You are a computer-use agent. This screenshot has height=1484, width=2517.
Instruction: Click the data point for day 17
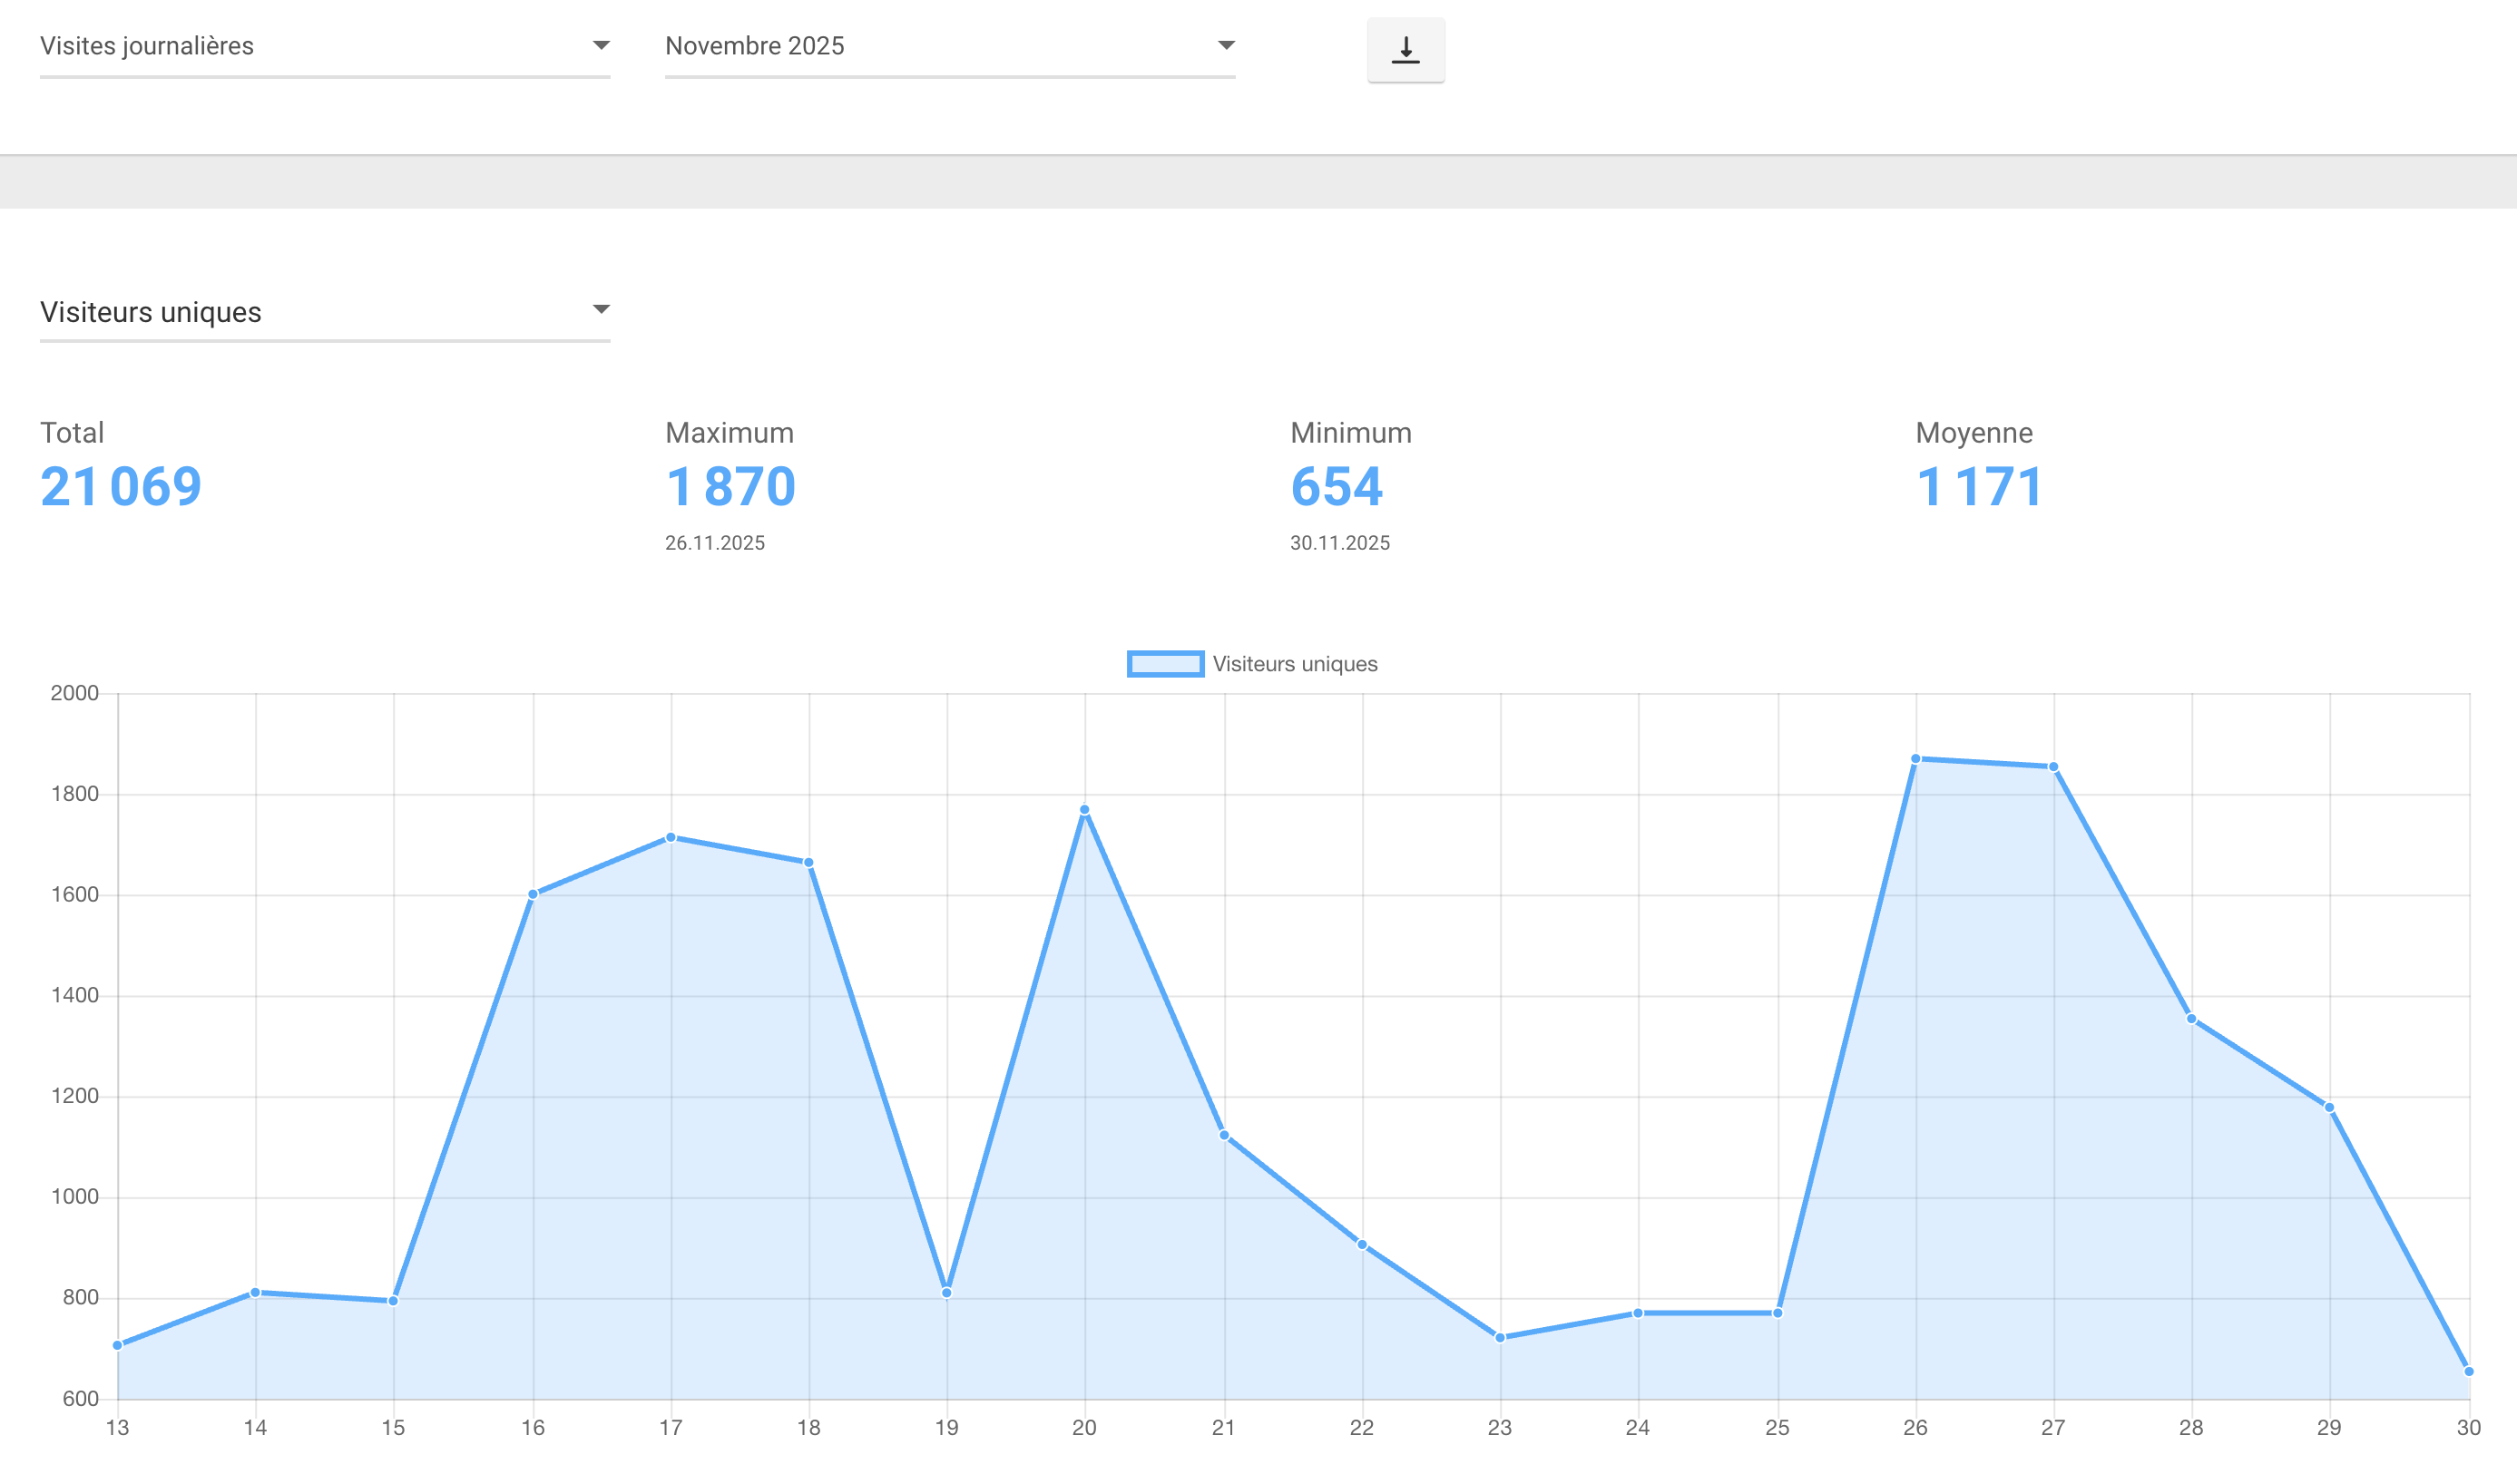[671, 838]
